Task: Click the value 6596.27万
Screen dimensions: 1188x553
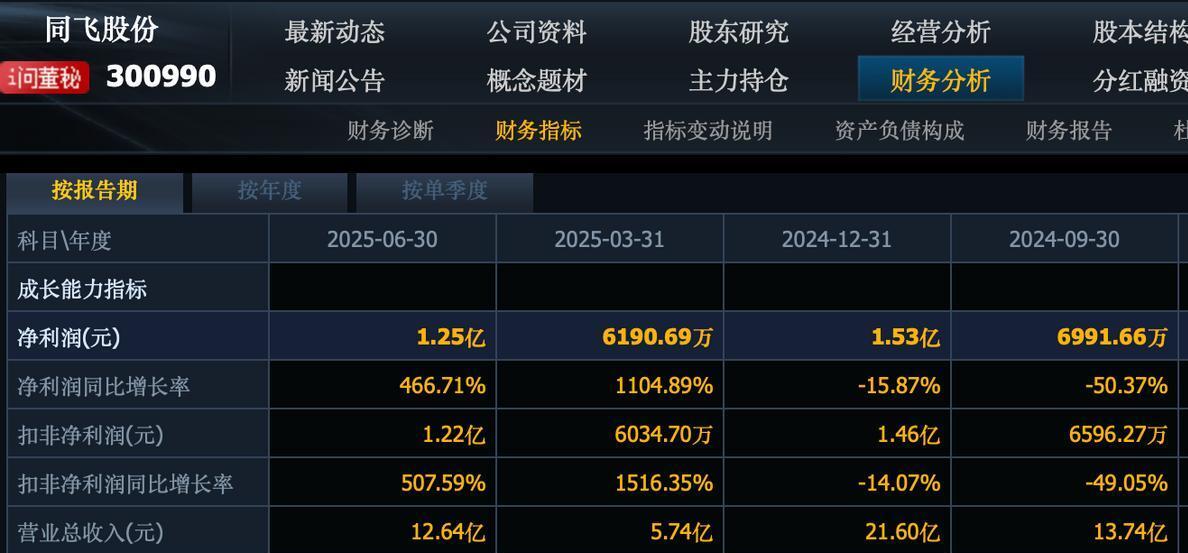Action: 1118,435
